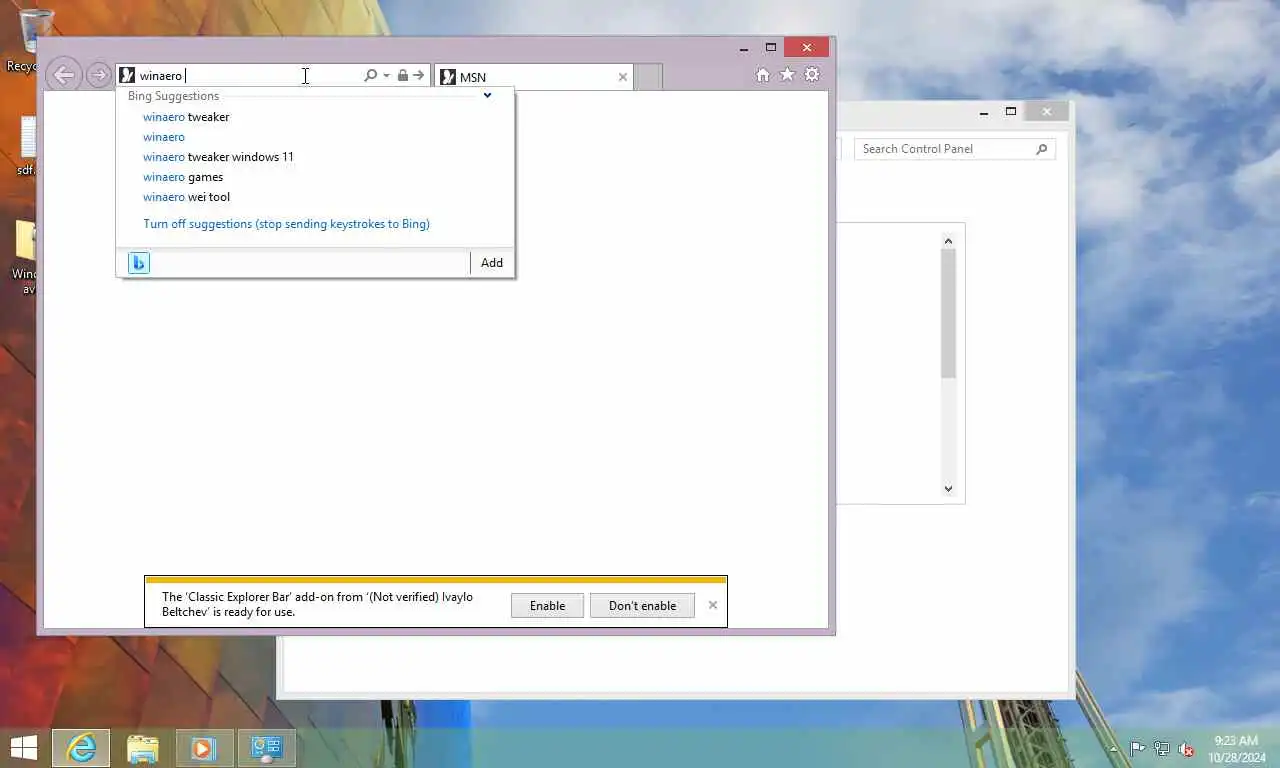Image resolution: width=1280 pixels, height=768 pixels.
Task: Click the network tray icon
Action: coord(1162,749)
